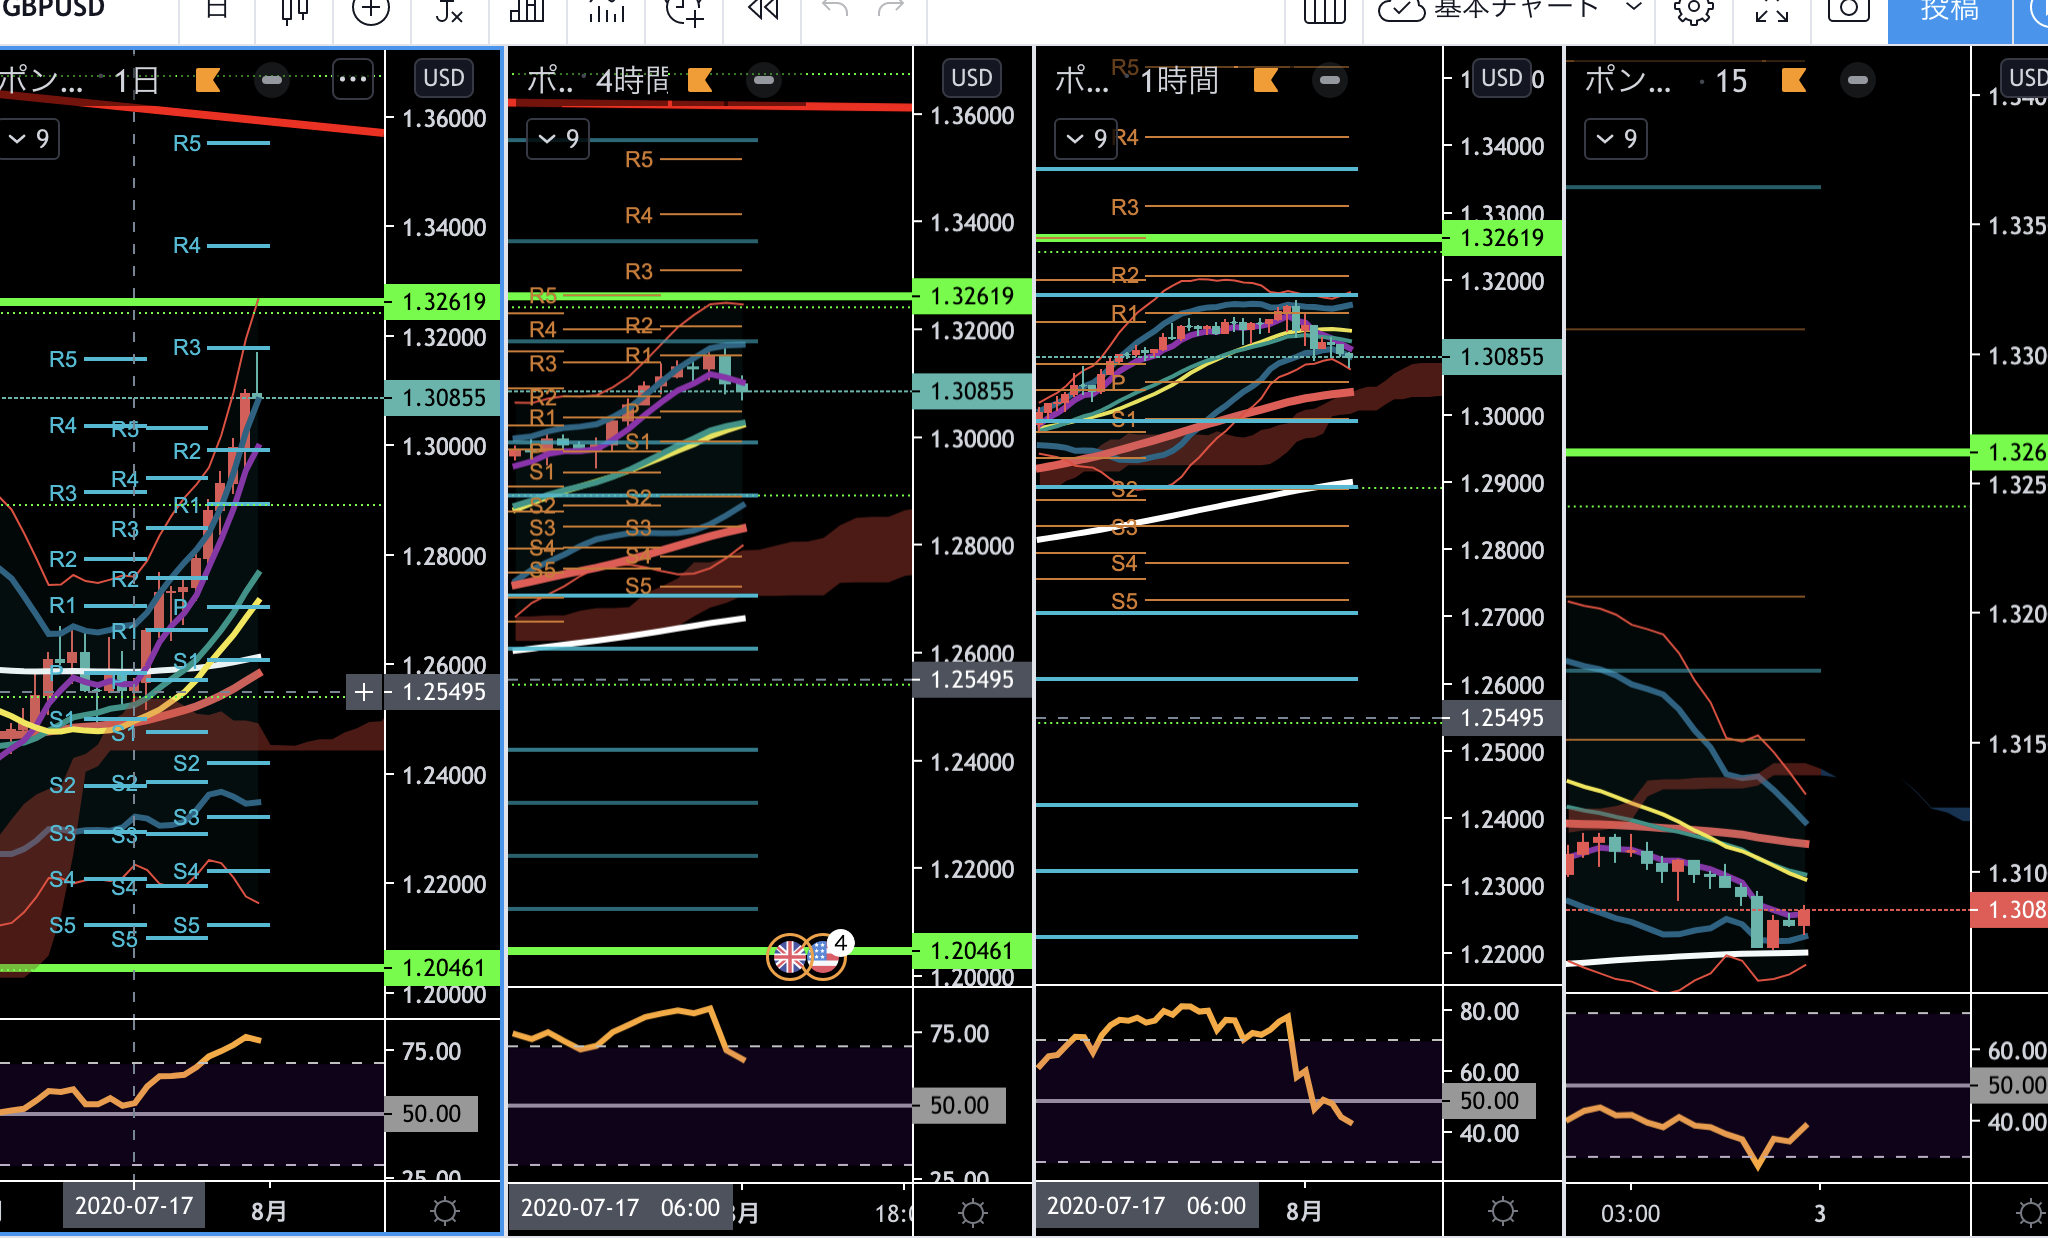This screenshot has width=2048, height=1246.
Task: Toggle the orange flag on the 1日 chart
Action: (x=208, y=80)
